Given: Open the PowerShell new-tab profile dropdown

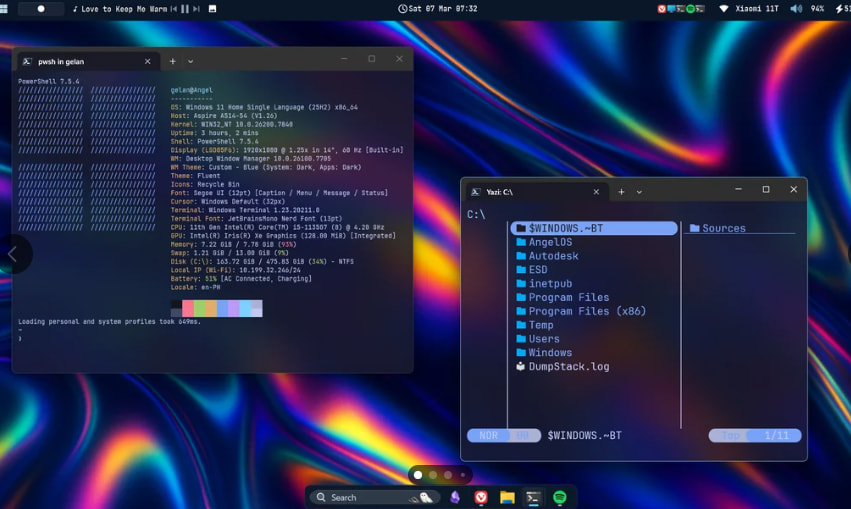Looking at the screenshot, I should coord(191,61).
